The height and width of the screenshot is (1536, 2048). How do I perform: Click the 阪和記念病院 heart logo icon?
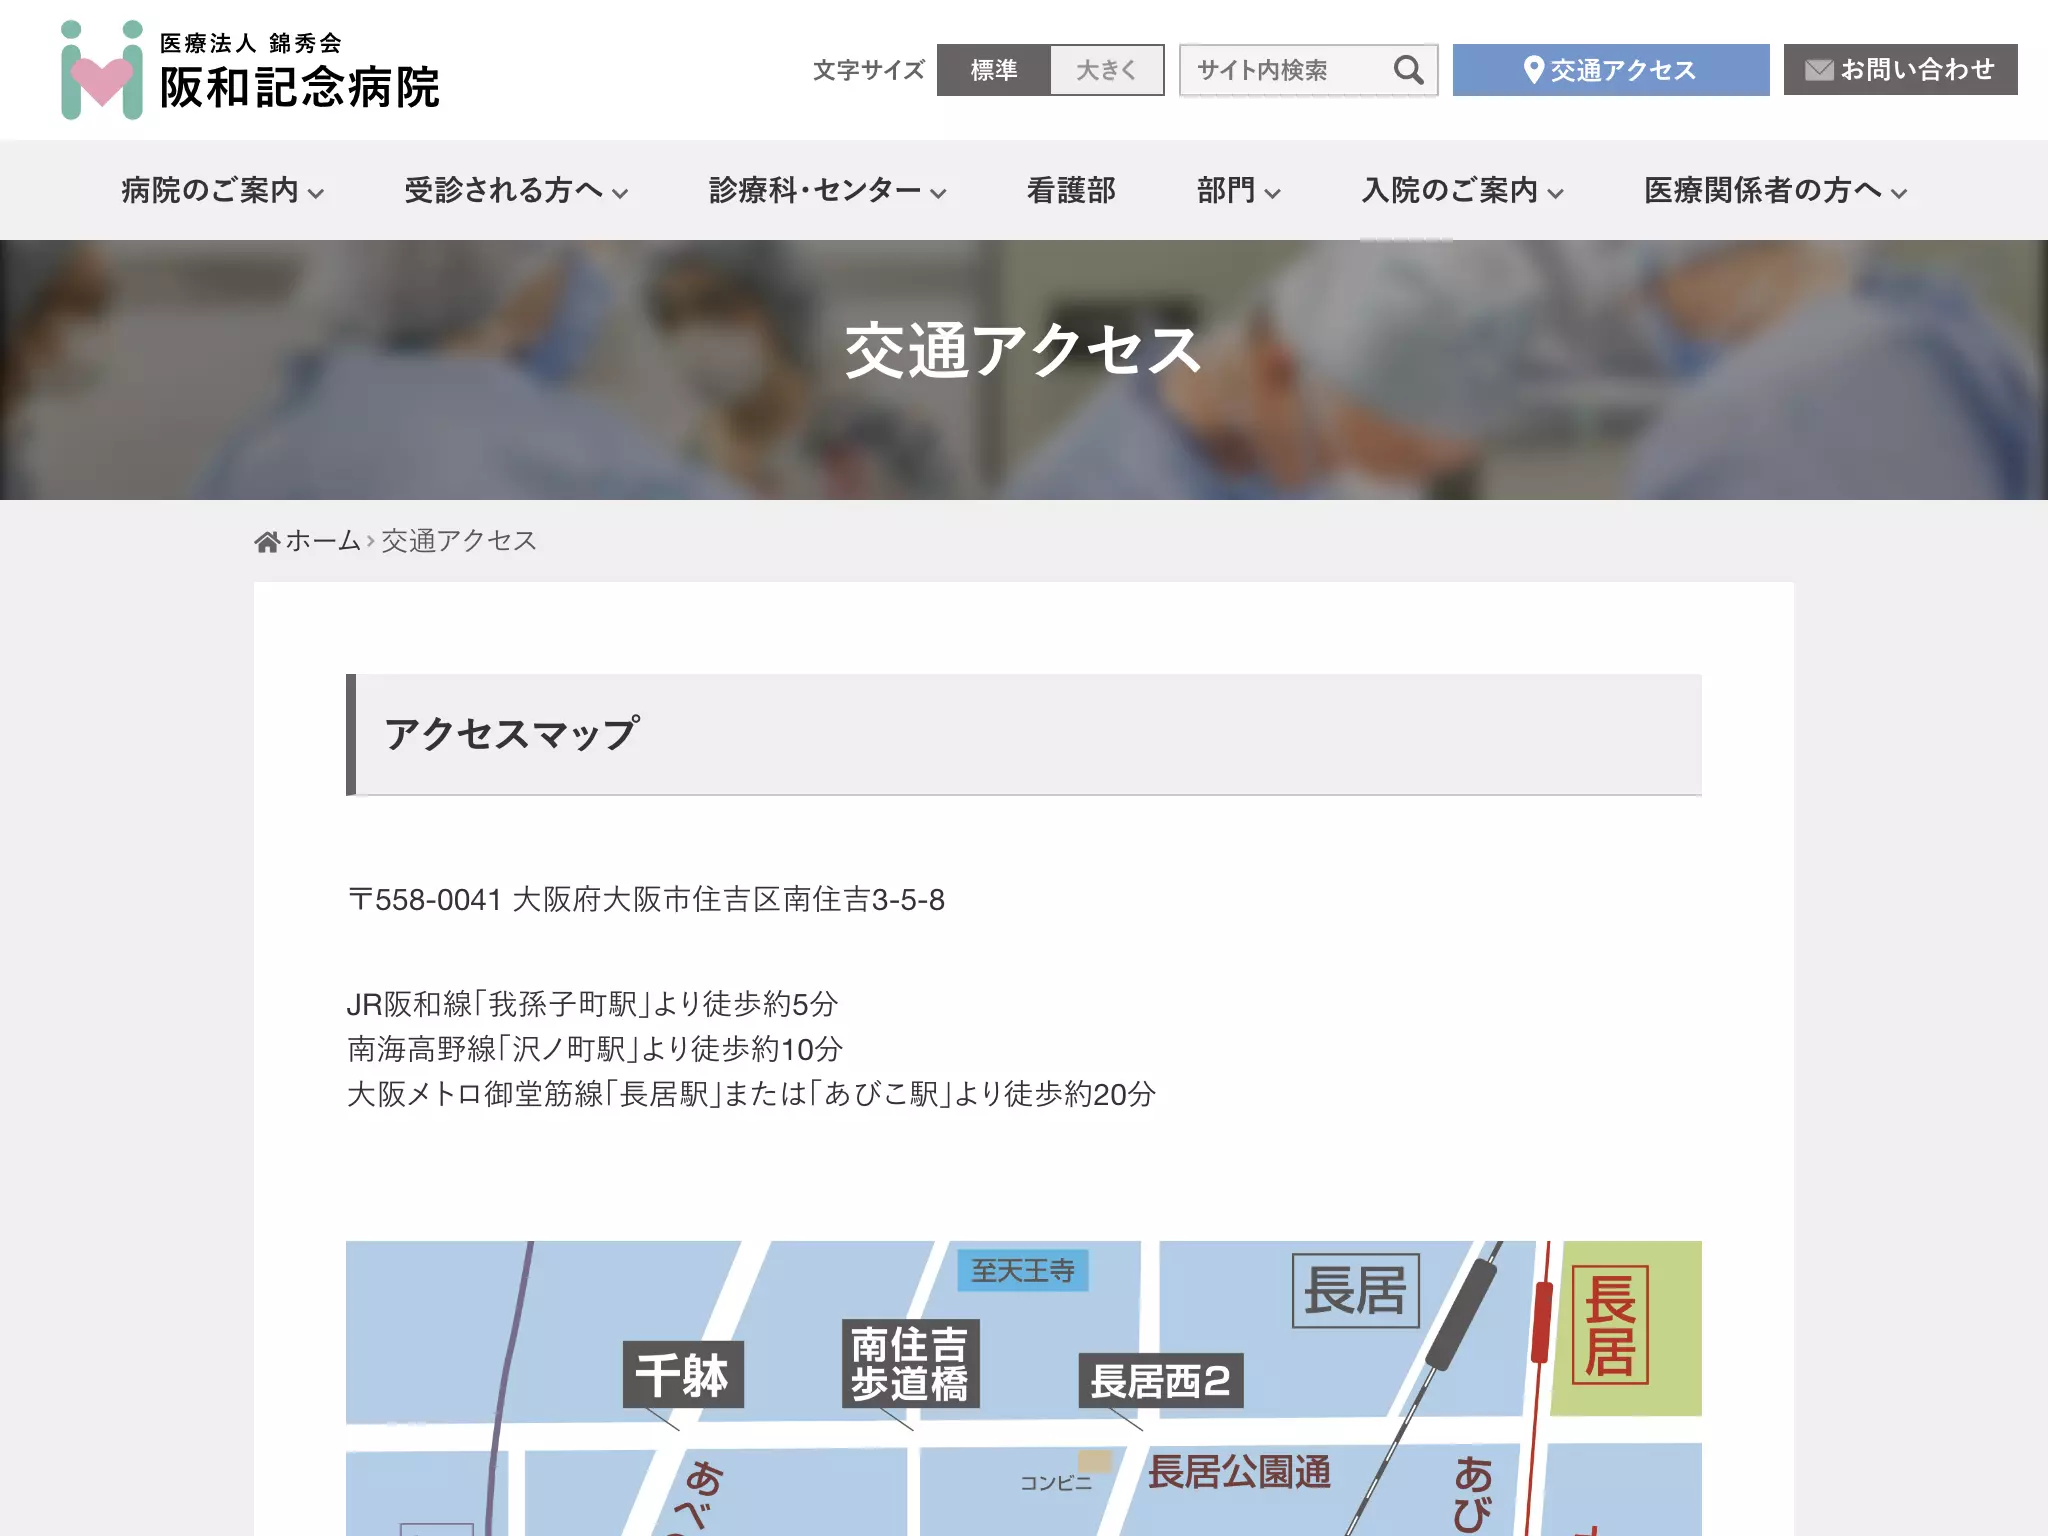(101, 70)
